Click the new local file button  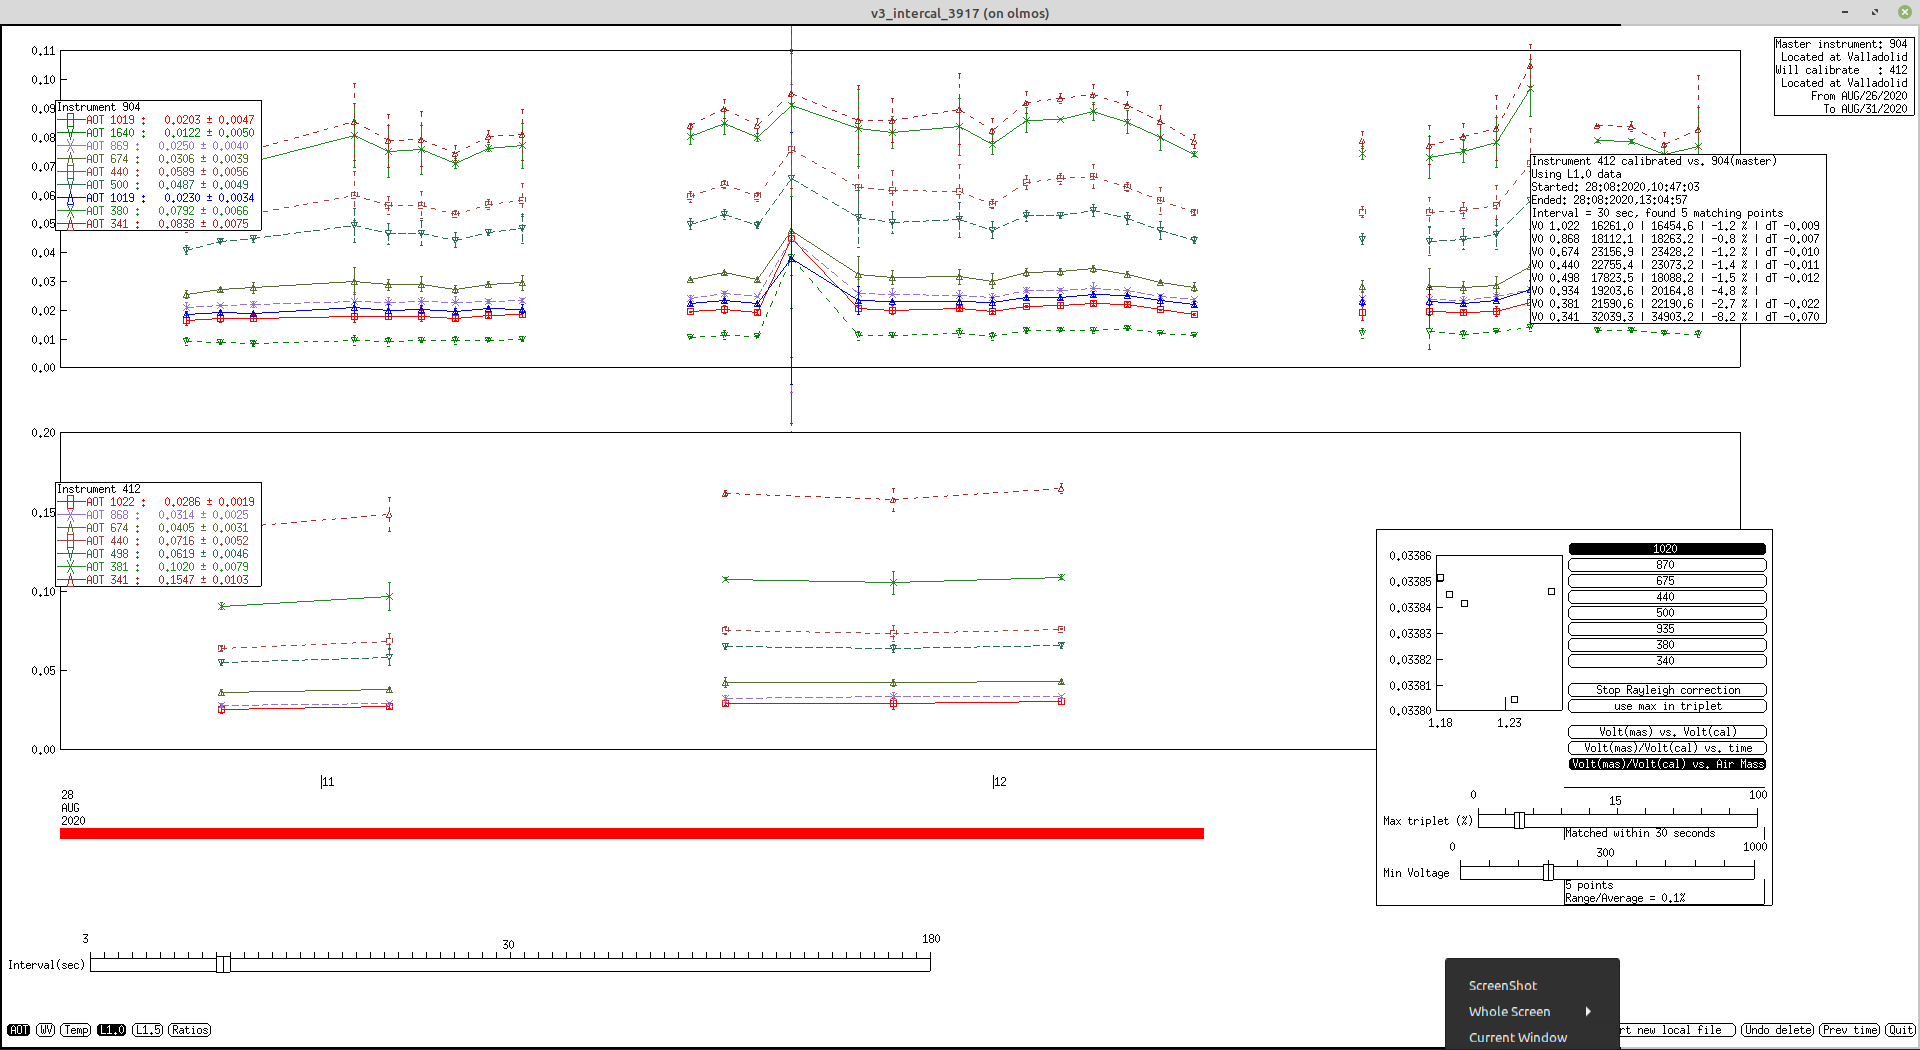point(1677,1030)
